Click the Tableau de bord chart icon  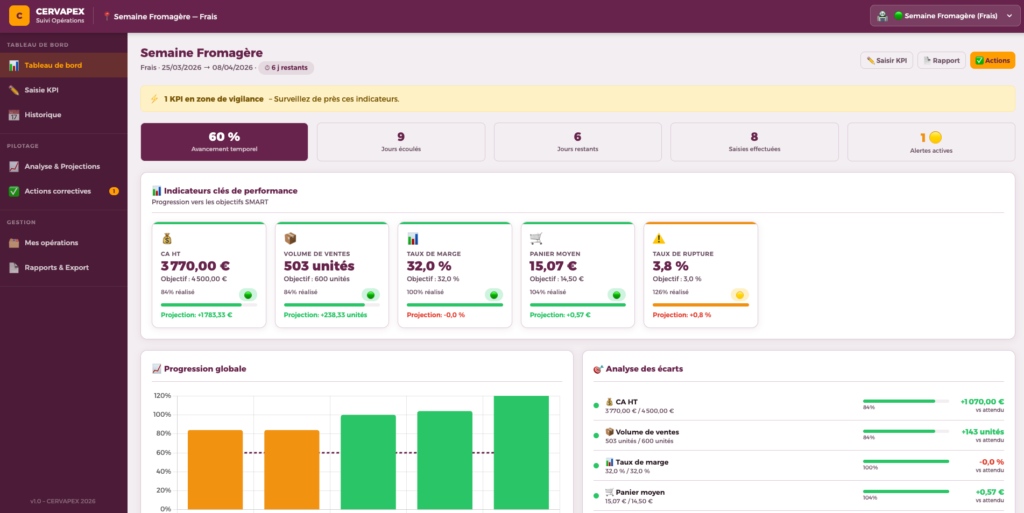pos(14,65)
